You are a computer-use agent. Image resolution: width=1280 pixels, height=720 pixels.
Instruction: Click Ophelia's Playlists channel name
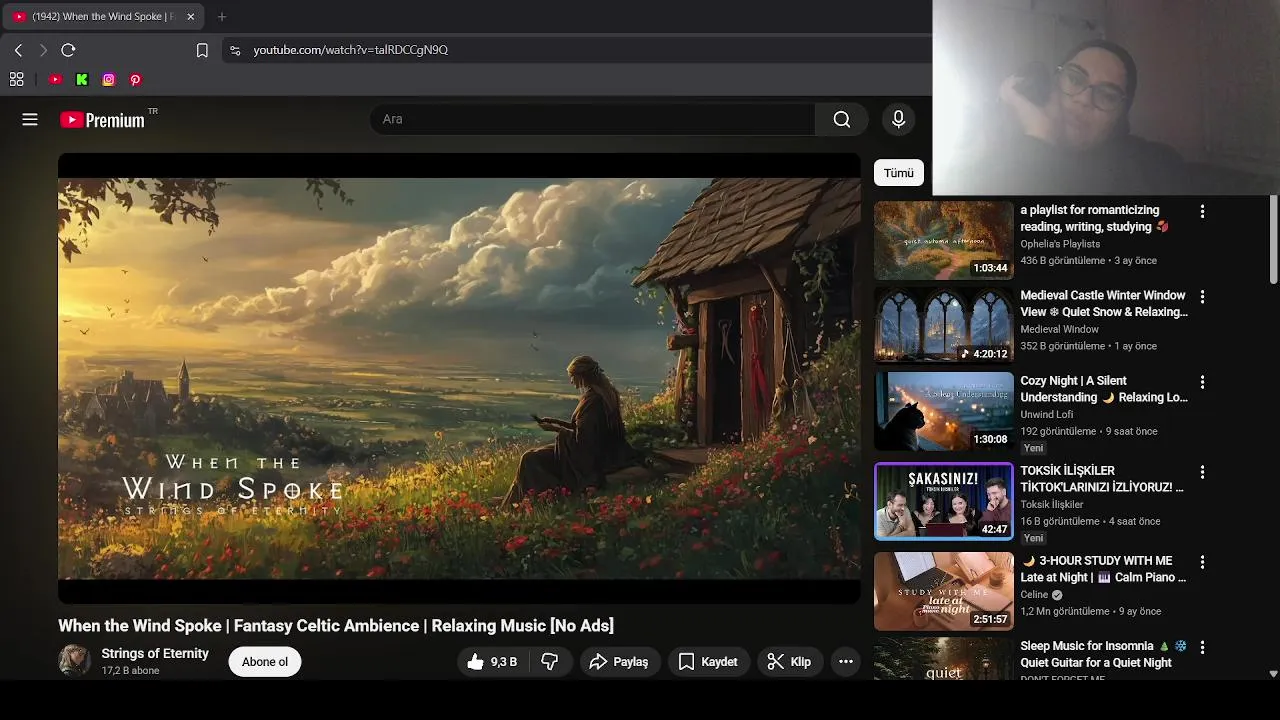(x=1060, y=244)
